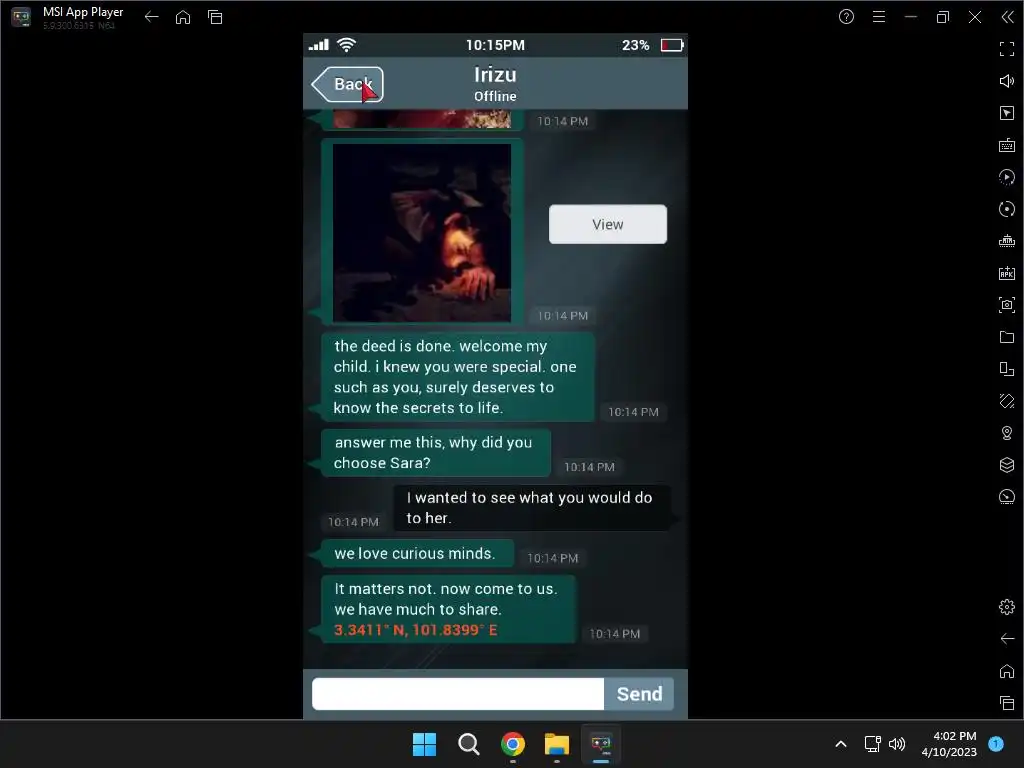This screenshot has height=768, width=1024.
Task: Click the red coordinates 3.3411° N, 101.8399° E
Action: pos(415,630)
